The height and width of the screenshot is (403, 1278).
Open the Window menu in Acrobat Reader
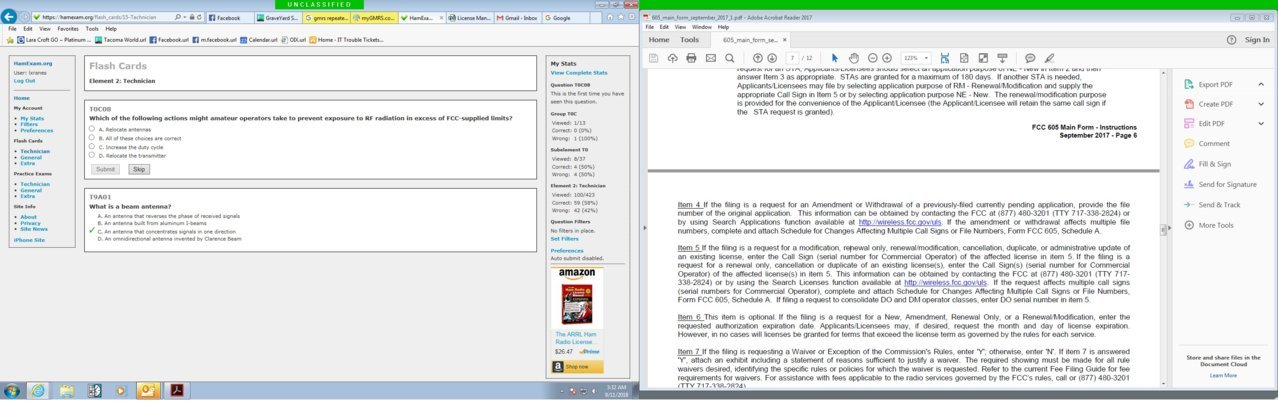(702, 27)
